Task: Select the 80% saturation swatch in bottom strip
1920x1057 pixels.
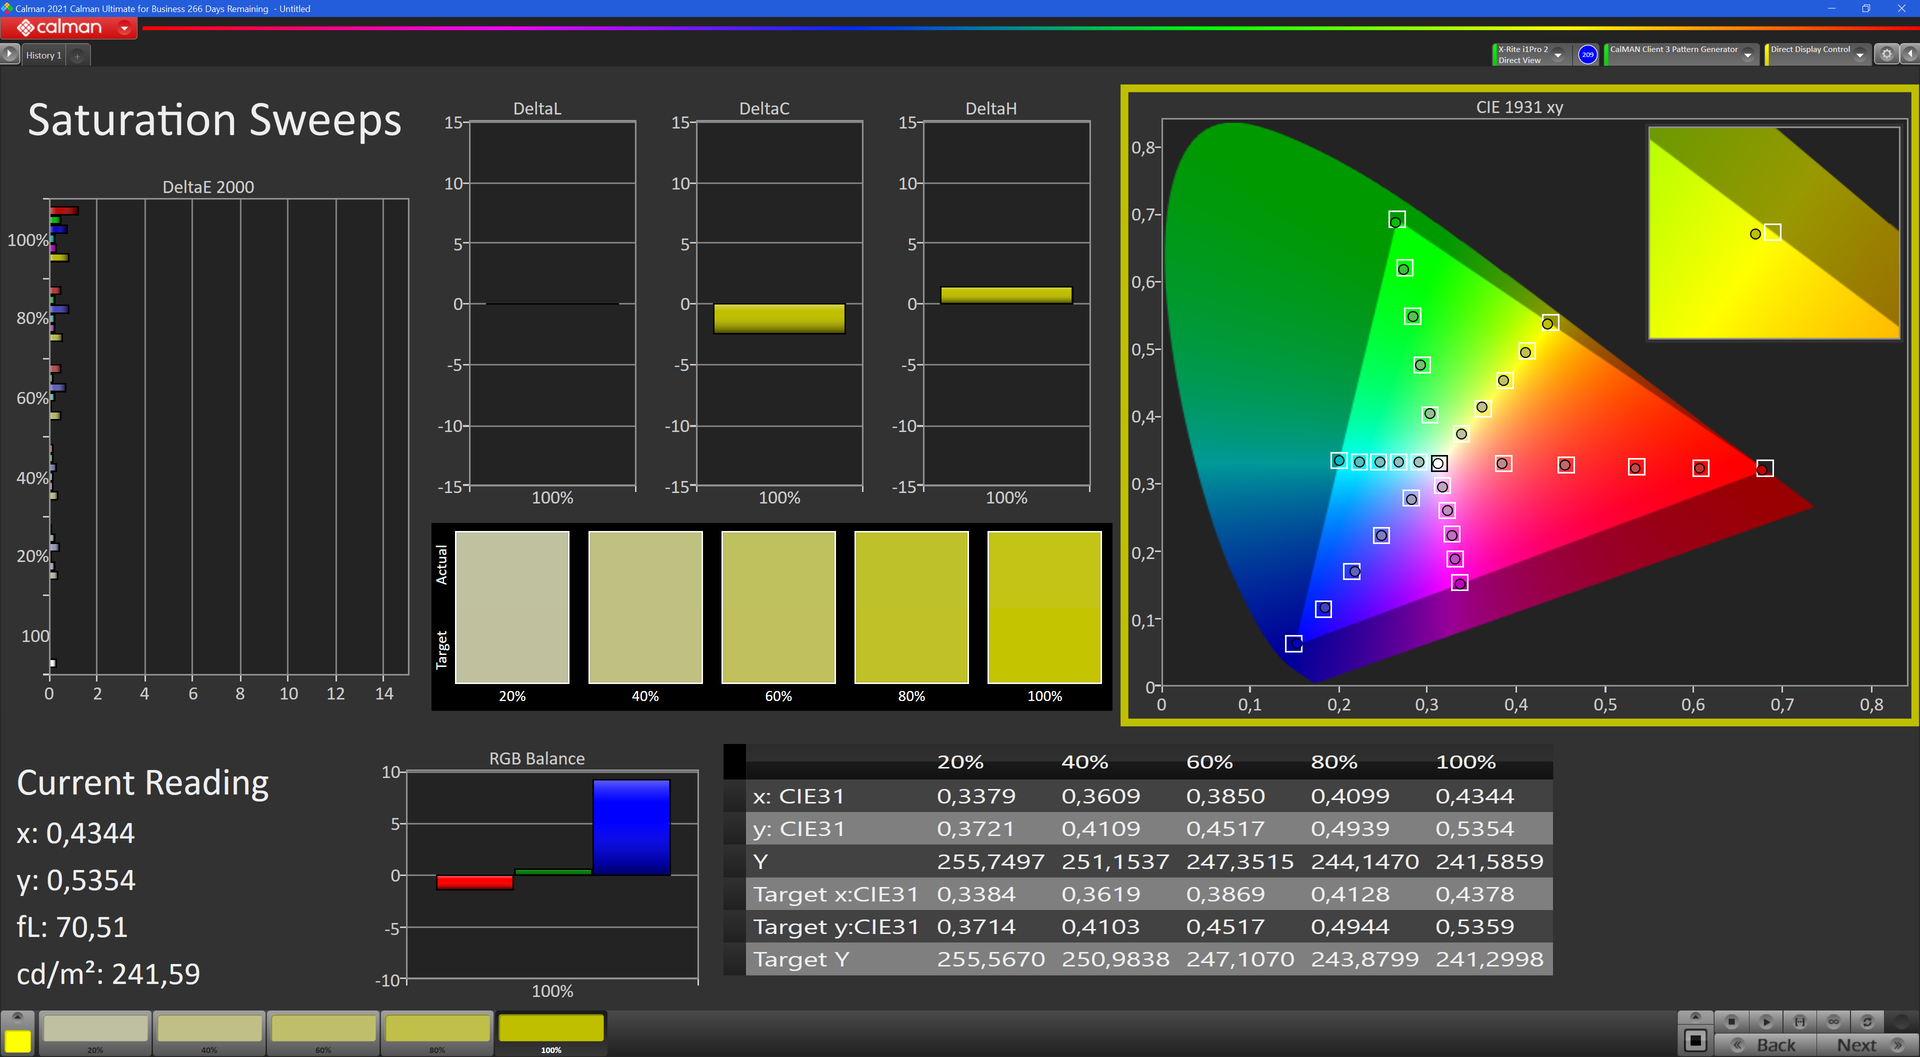Action: click(437, 1033)
